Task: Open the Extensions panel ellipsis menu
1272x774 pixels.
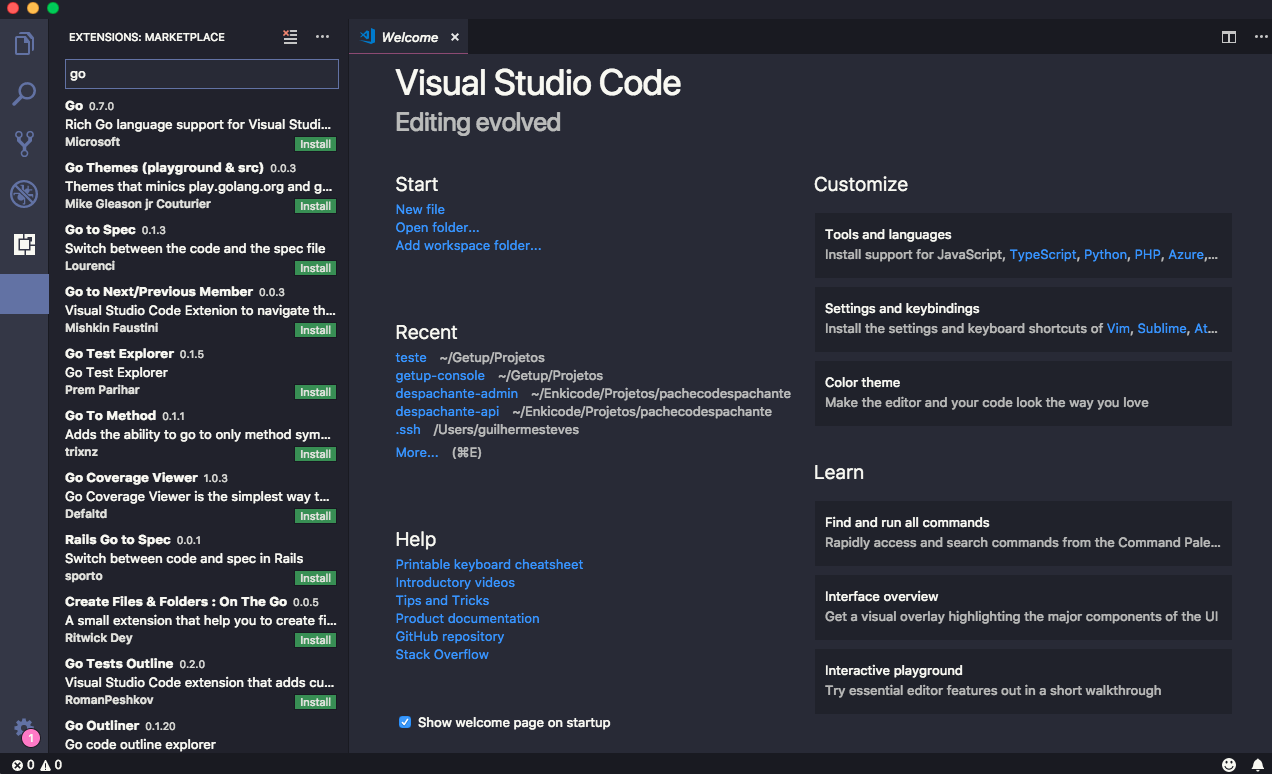Action: [x=322, y=37]
